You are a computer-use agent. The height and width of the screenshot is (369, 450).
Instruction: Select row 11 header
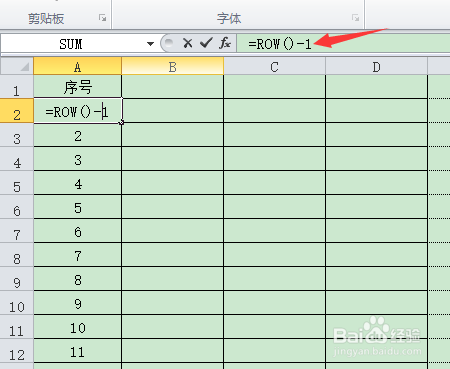pyautogui.click(x=17, y=327)
